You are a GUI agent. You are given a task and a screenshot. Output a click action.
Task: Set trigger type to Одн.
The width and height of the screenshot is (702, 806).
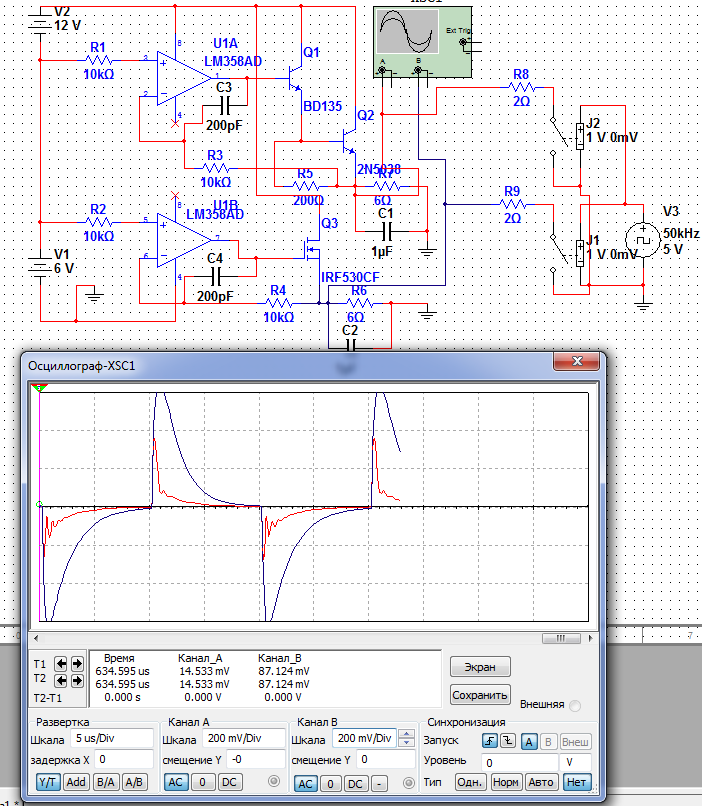pos(470,782)
